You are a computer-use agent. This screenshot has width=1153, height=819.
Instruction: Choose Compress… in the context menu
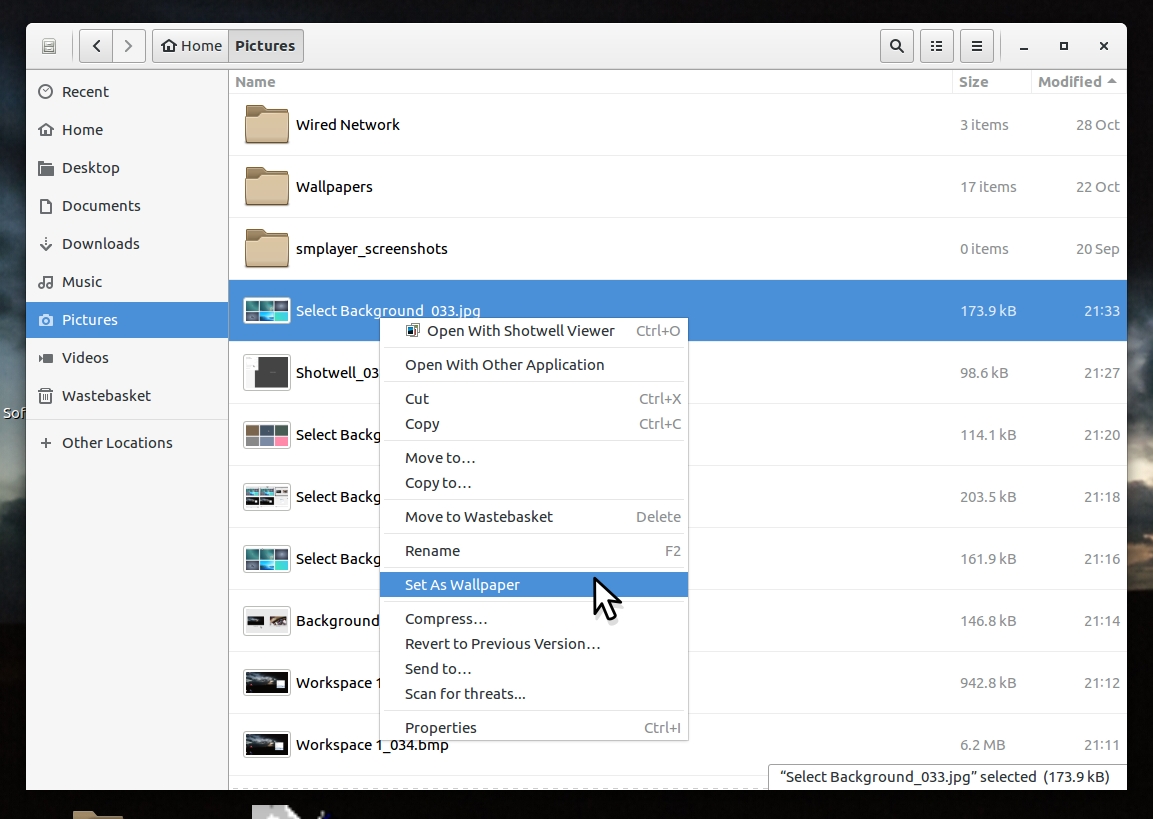[446, 619]
